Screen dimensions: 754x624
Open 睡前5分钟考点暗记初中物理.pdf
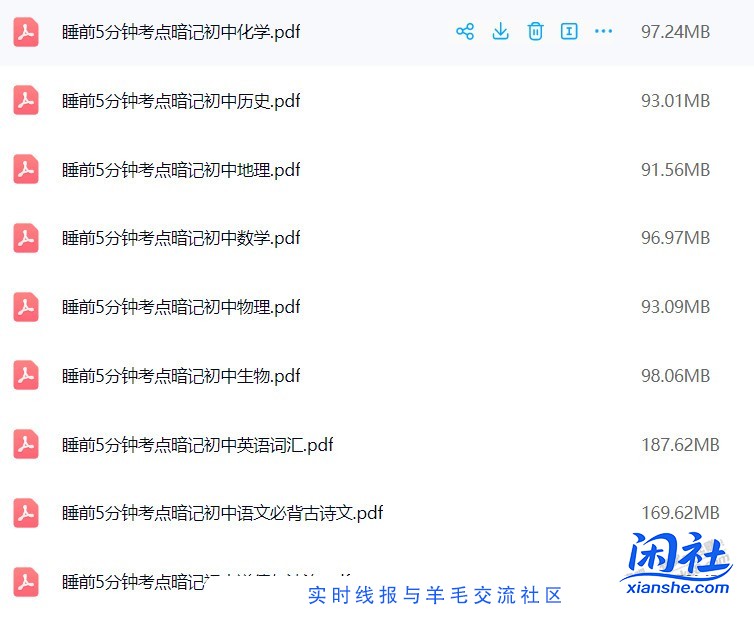[x=181, y=307]
